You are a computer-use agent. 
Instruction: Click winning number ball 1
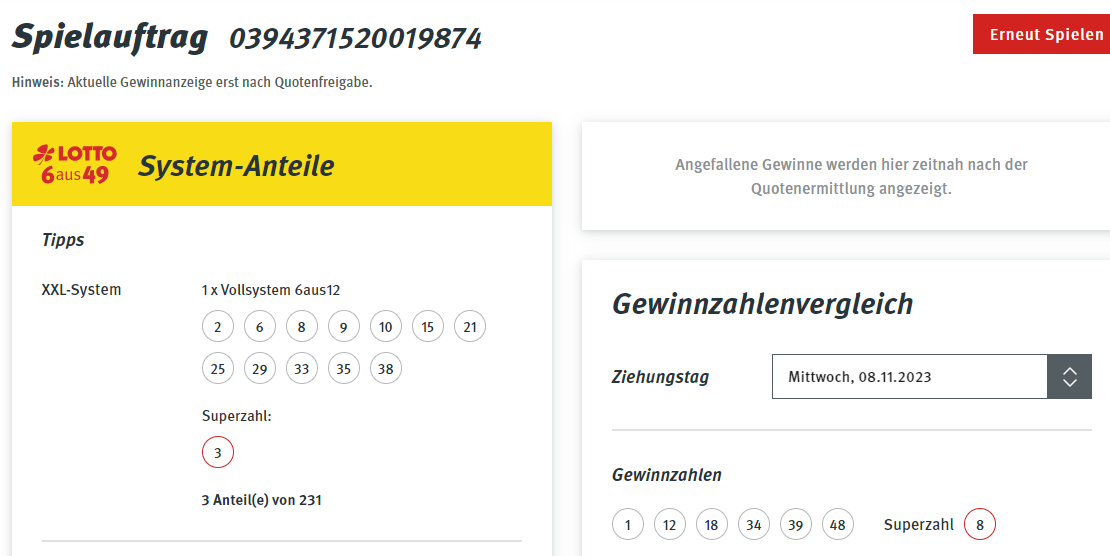pyautogui.click(x=628, y=525)
